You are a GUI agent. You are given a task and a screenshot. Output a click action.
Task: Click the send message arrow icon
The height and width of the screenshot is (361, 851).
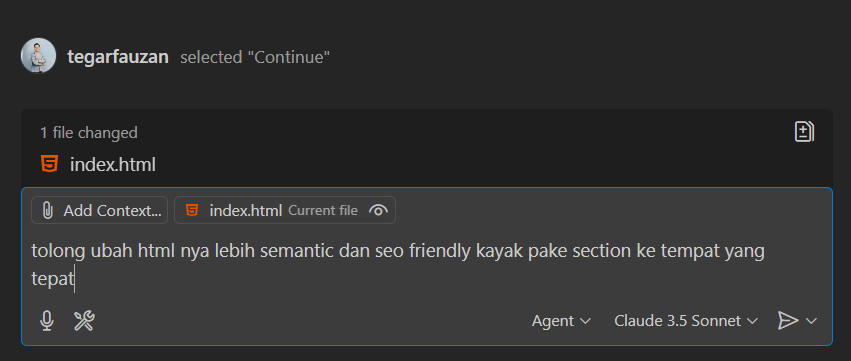(x=788, y=321)
